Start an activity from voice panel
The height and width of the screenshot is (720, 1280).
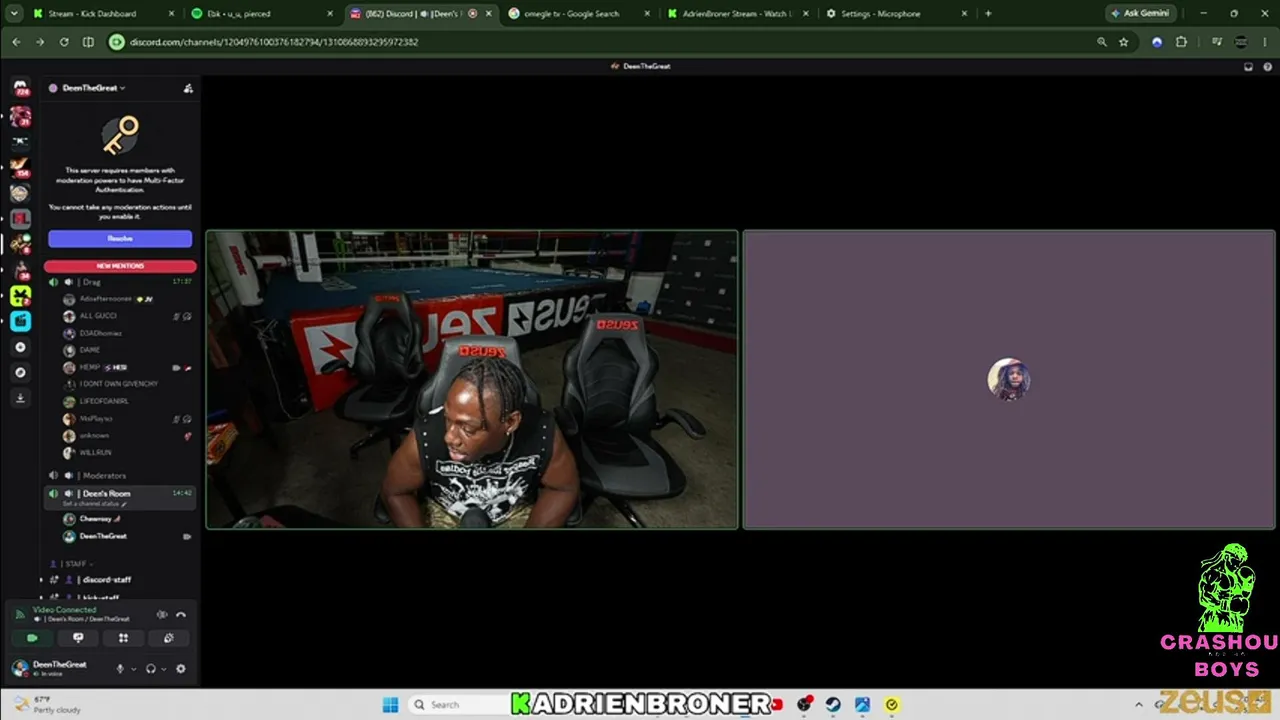click(123, 638)
